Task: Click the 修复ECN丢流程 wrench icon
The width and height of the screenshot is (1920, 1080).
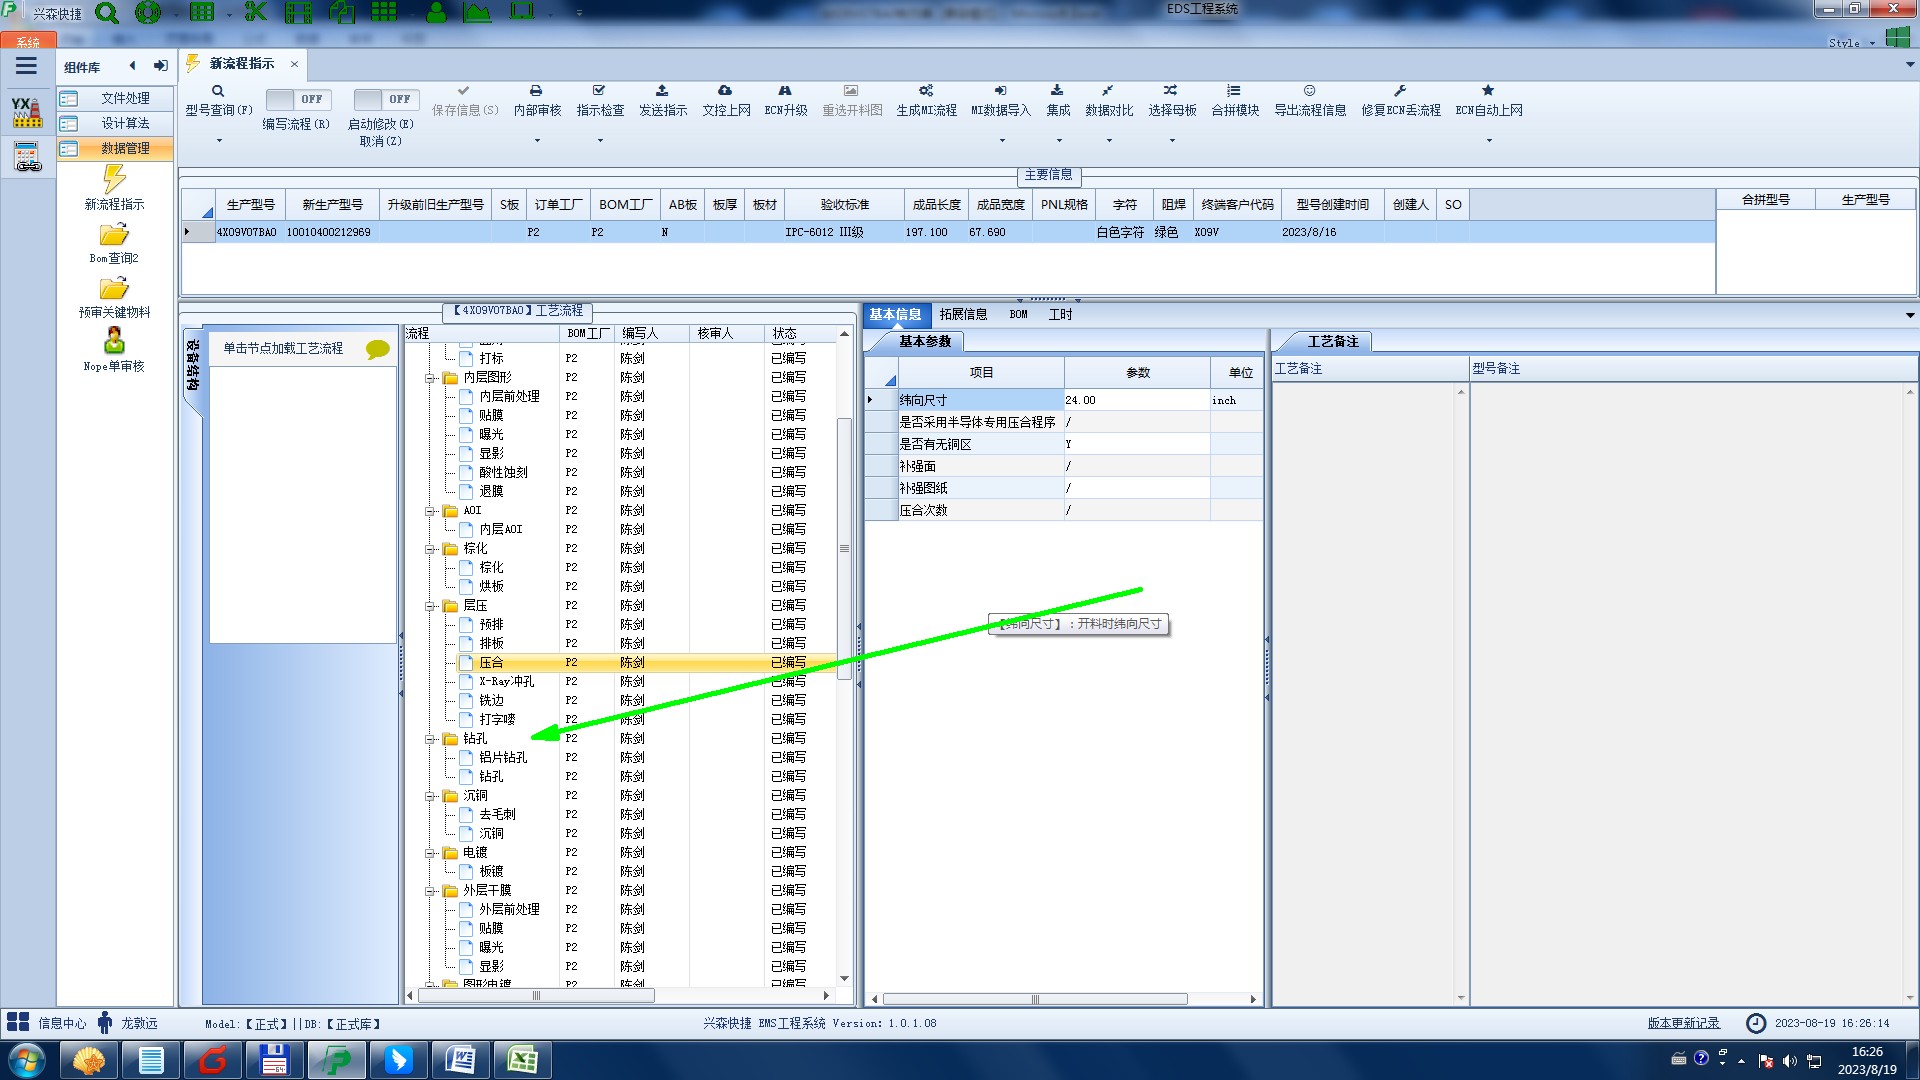Action: click(1400, 91)
